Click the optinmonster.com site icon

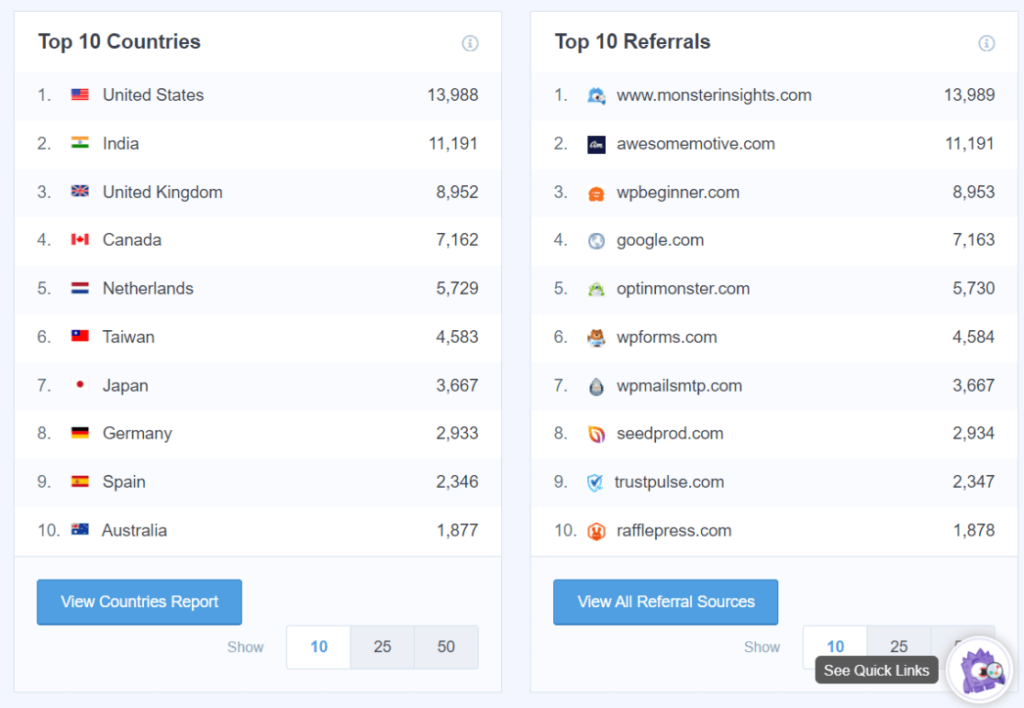(597, 288)
